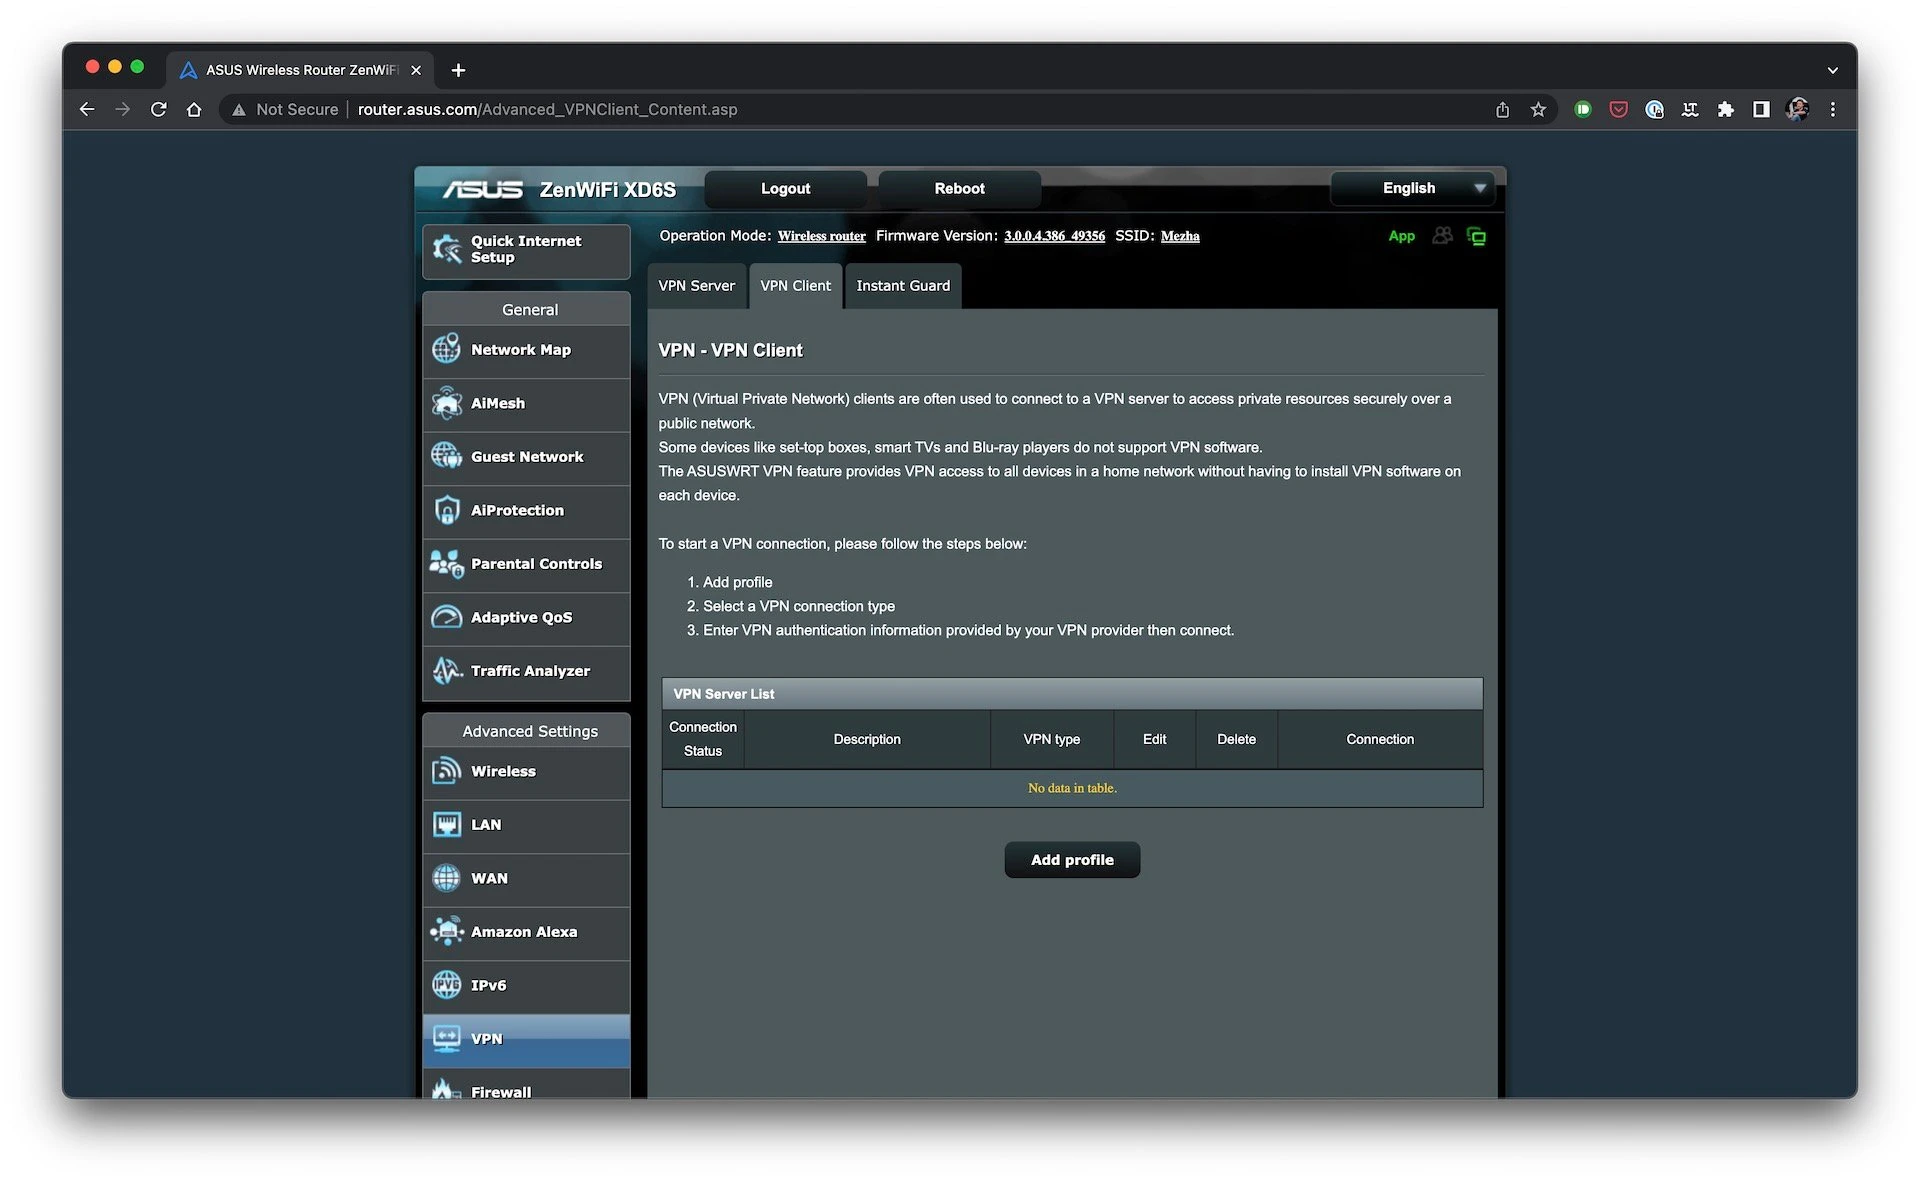Open Network Map menu item
1920x1181 pixels.
pyautogui.click(x=526, y=351)
